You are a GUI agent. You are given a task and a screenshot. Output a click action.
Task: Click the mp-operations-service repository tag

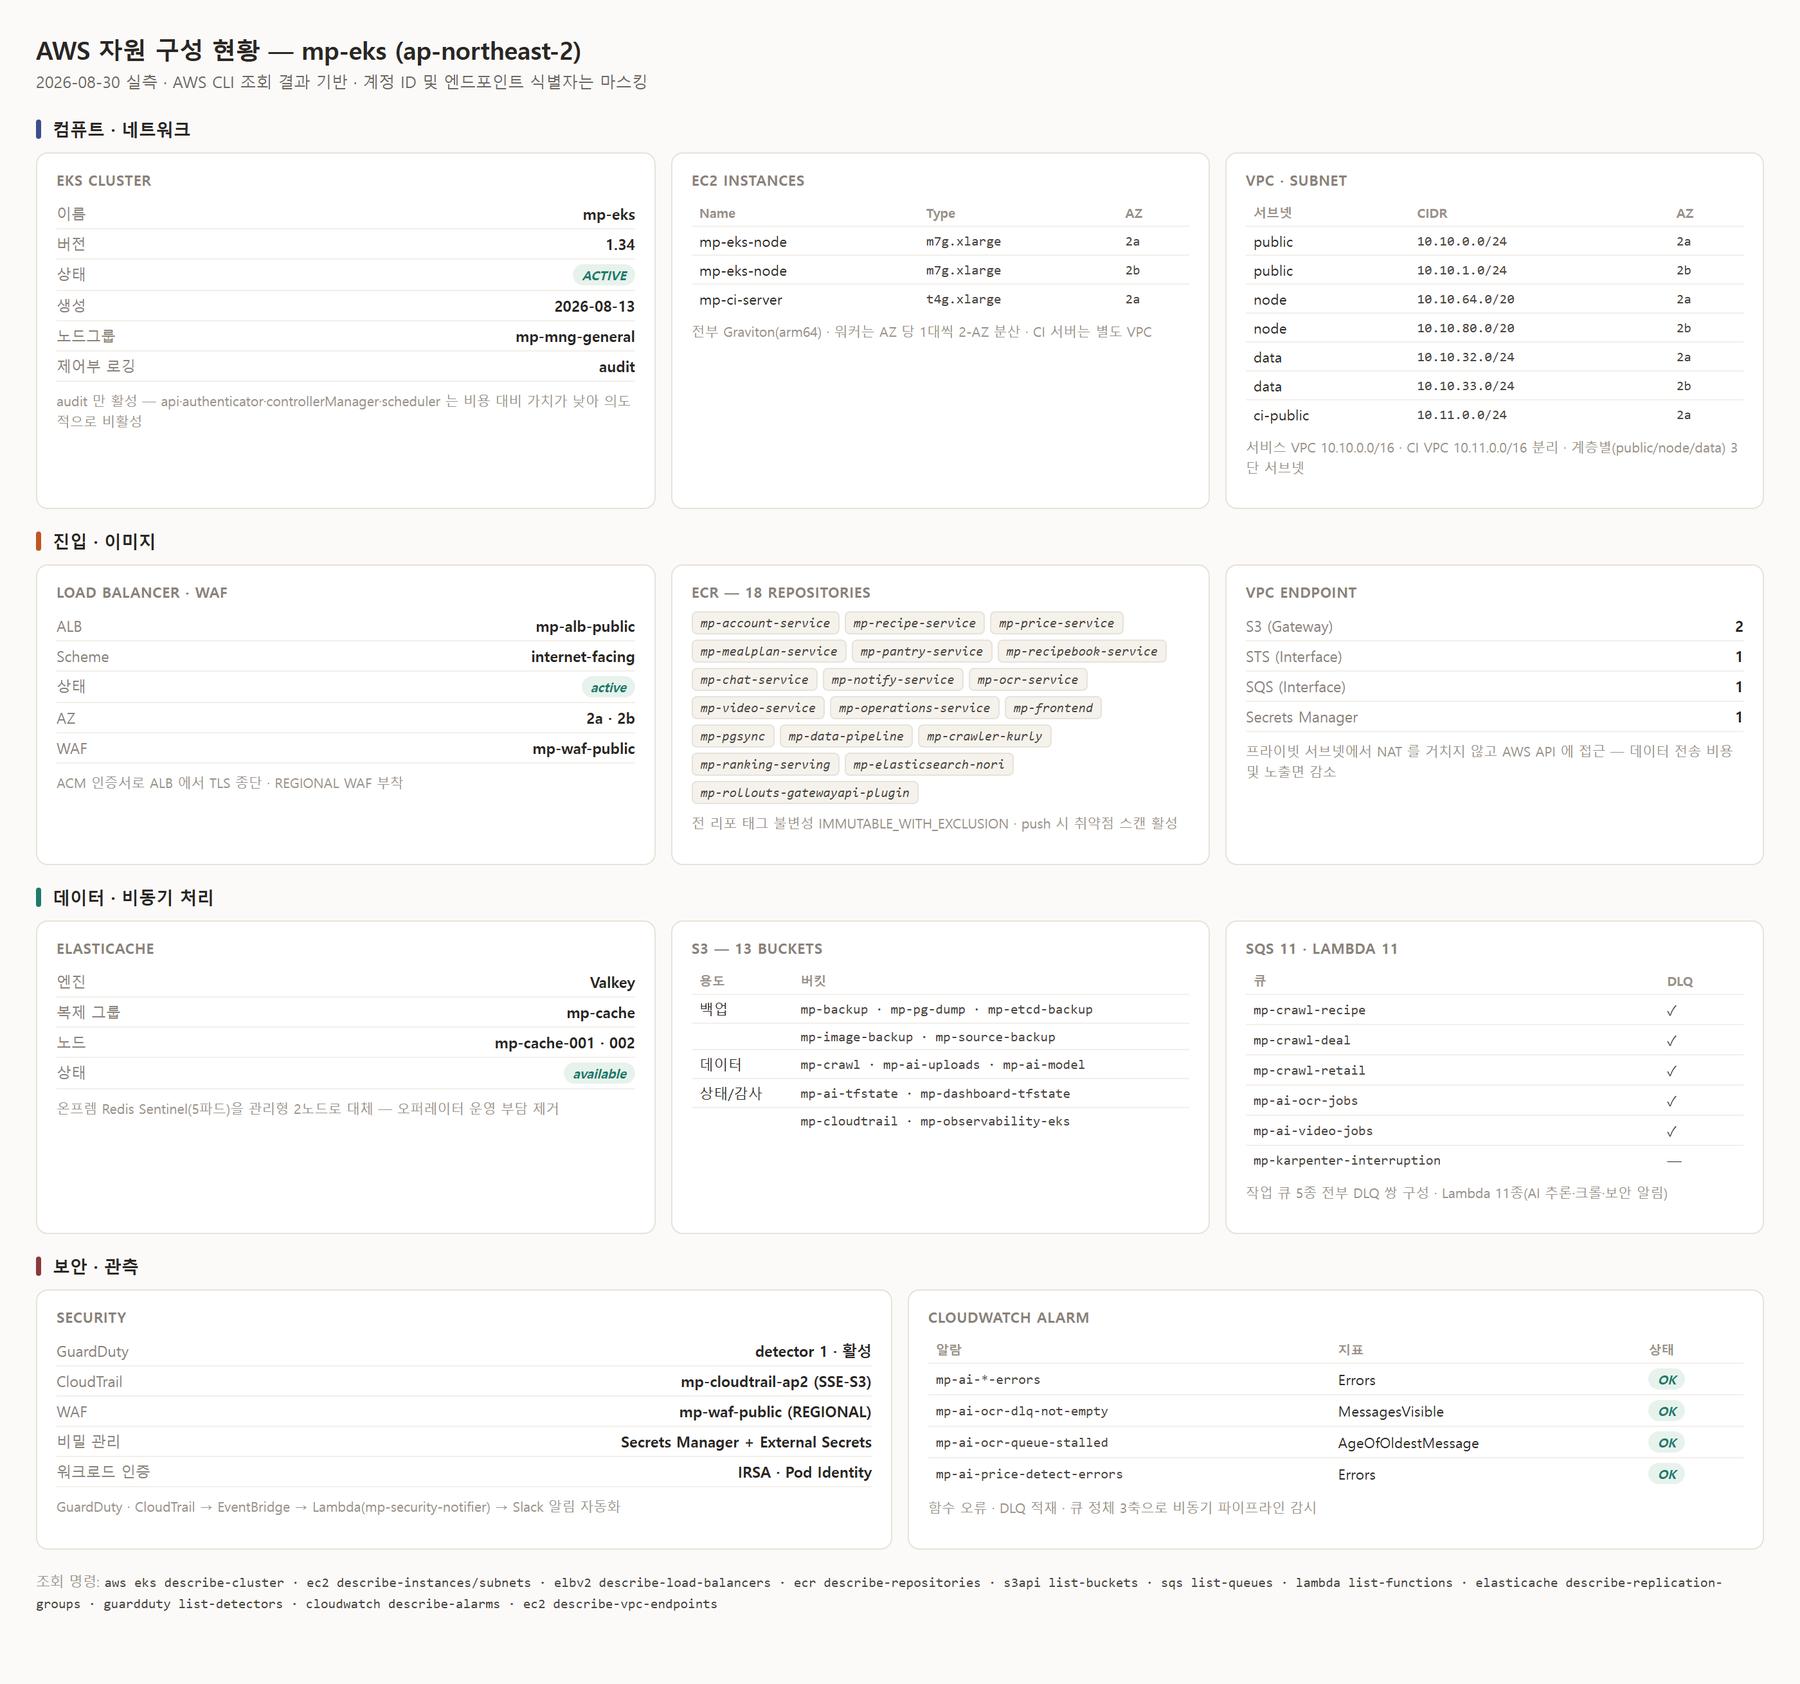[914, 707]
